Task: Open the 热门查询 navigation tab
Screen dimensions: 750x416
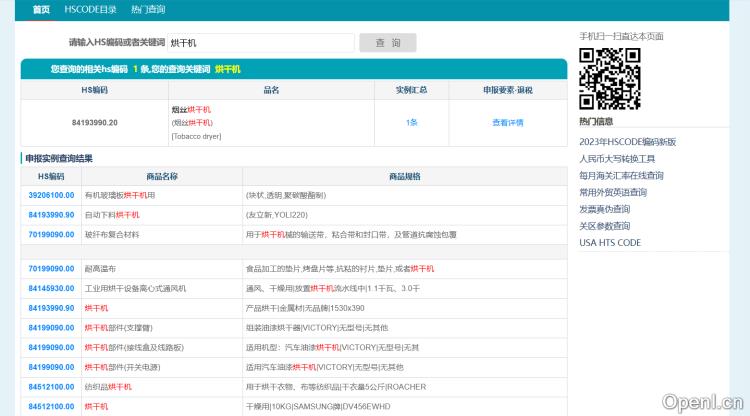Action: tap(148, 10)
